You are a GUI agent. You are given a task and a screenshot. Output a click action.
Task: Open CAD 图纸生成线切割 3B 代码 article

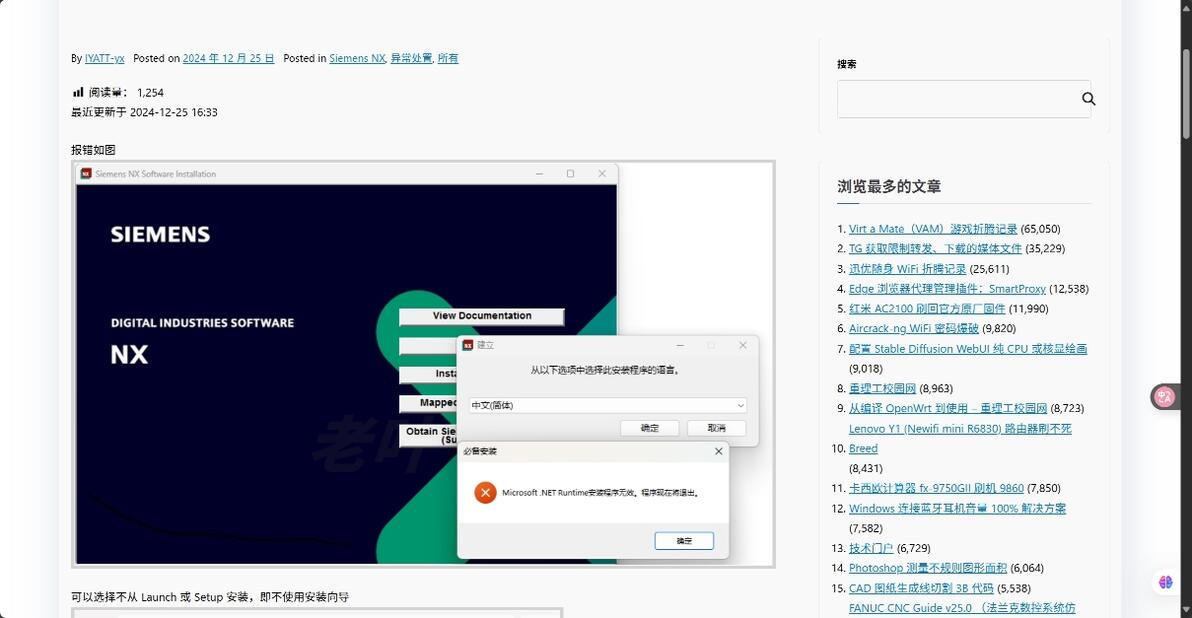click(x=921, y=588)
